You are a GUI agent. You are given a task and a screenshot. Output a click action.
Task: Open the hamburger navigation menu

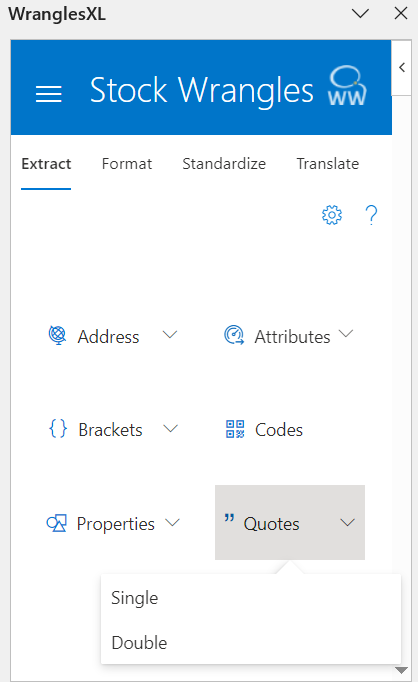coord(49,94)
